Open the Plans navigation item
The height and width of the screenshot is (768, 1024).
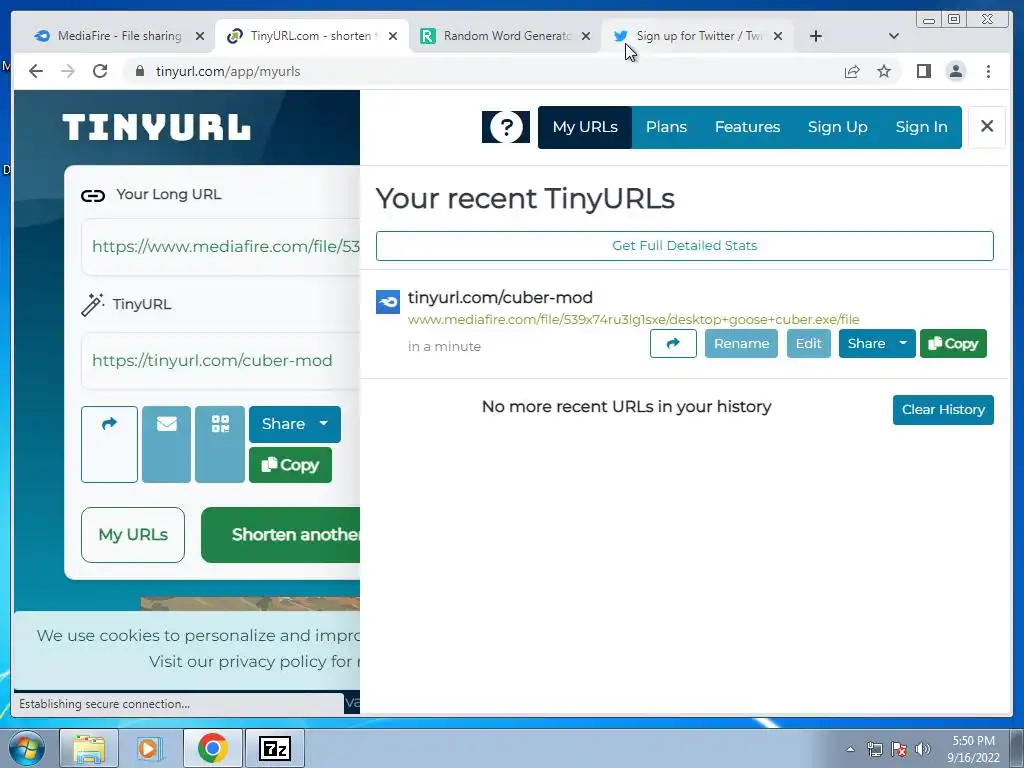[666, 127]
